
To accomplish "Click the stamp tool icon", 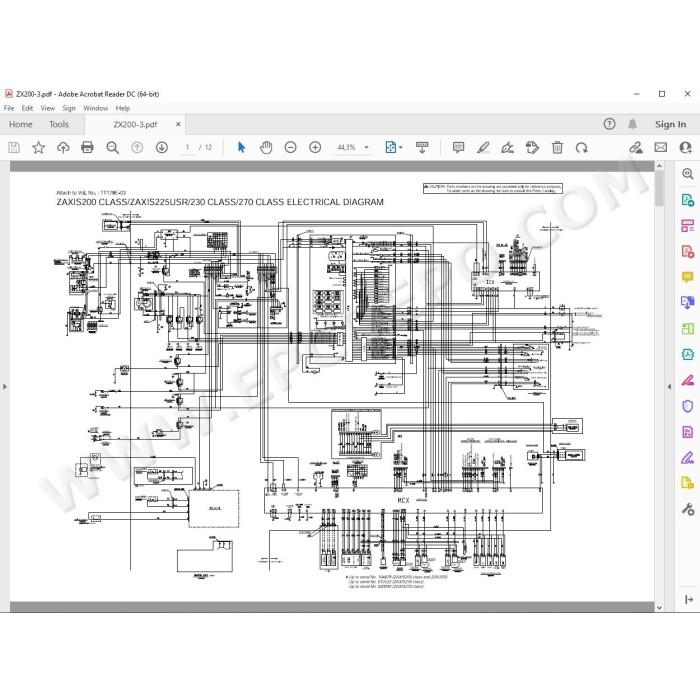I will (x=532, y=147).
